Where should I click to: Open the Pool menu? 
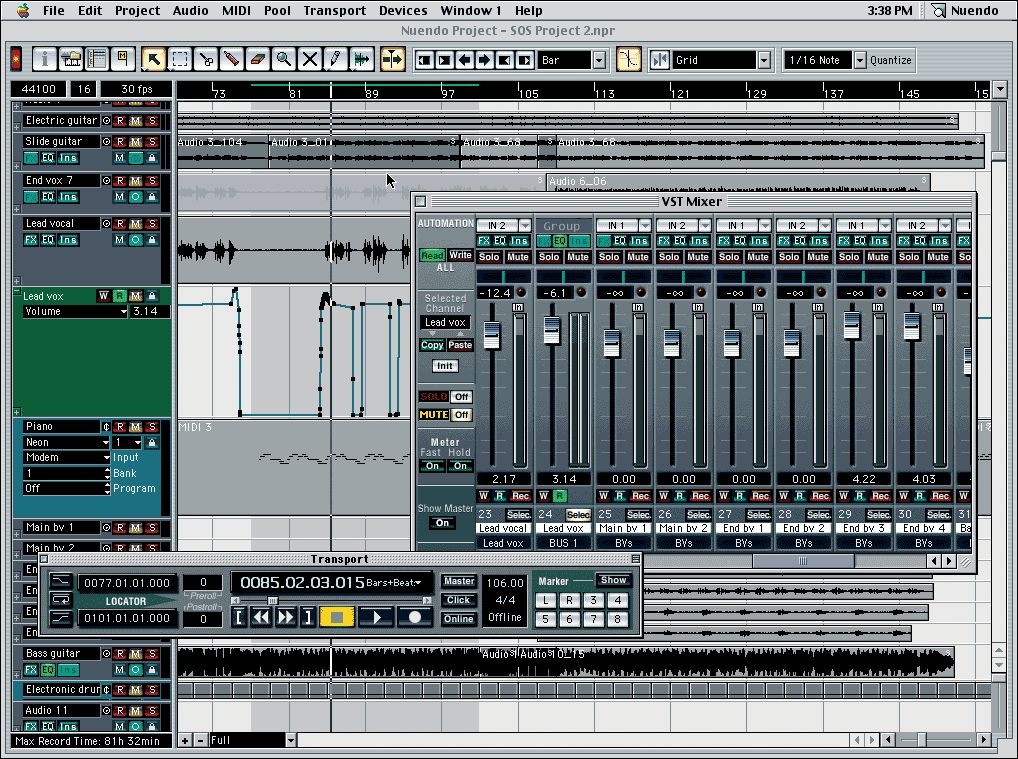click(277, 10)
